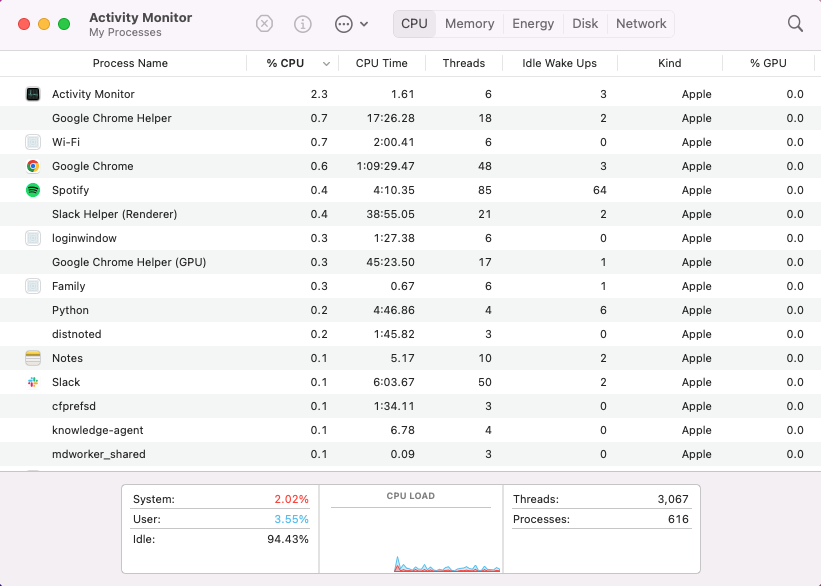Click Google Chrome's 48 threads value

(x=485, y=166)
